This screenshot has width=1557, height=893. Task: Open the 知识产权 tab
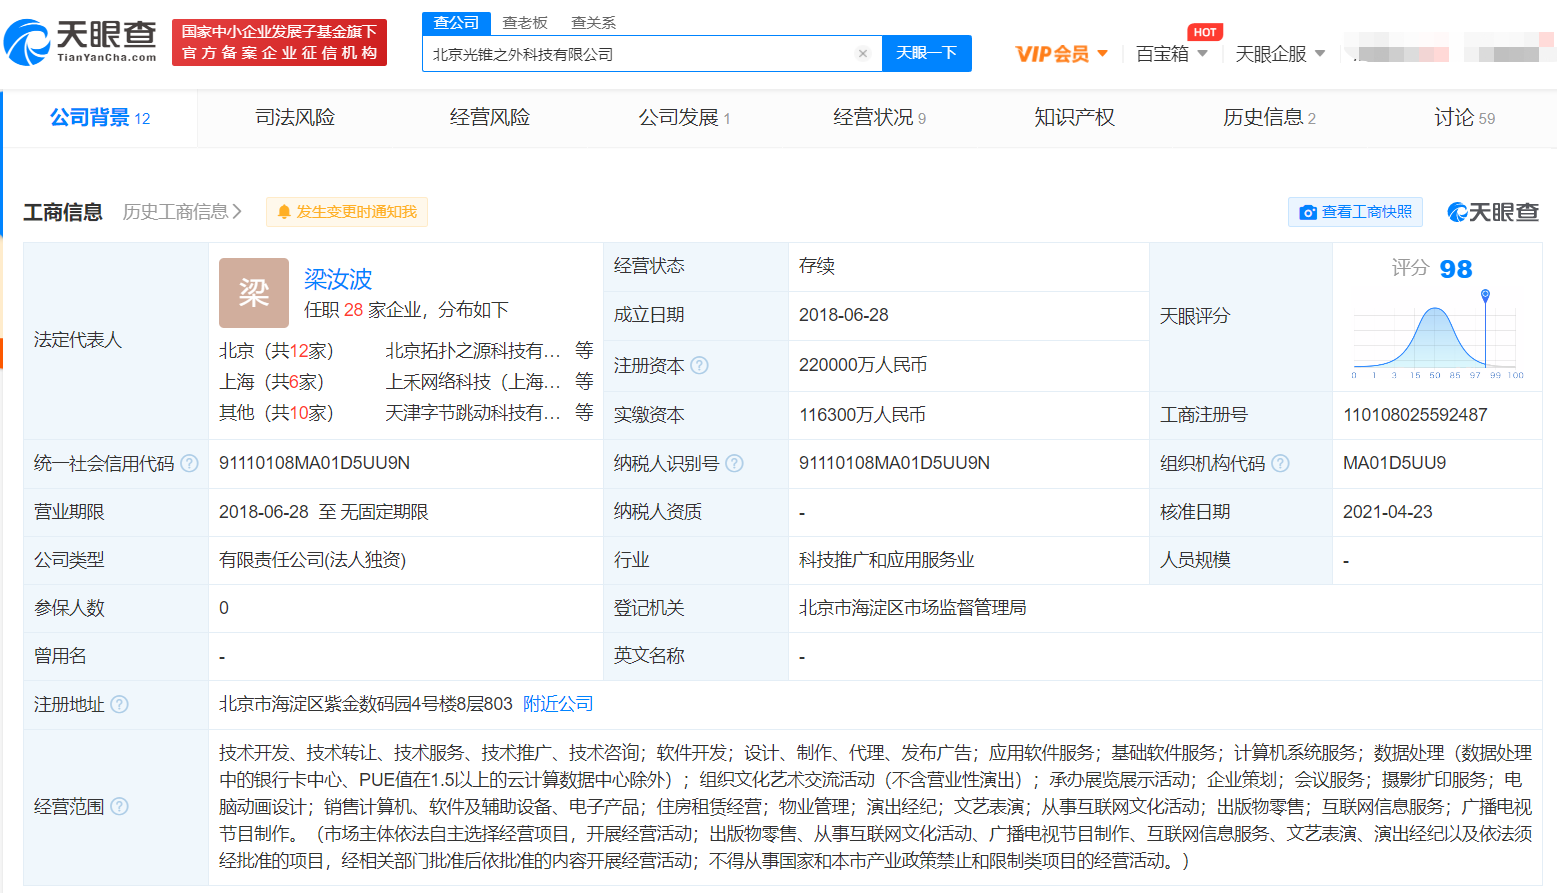coord(1074,118)
